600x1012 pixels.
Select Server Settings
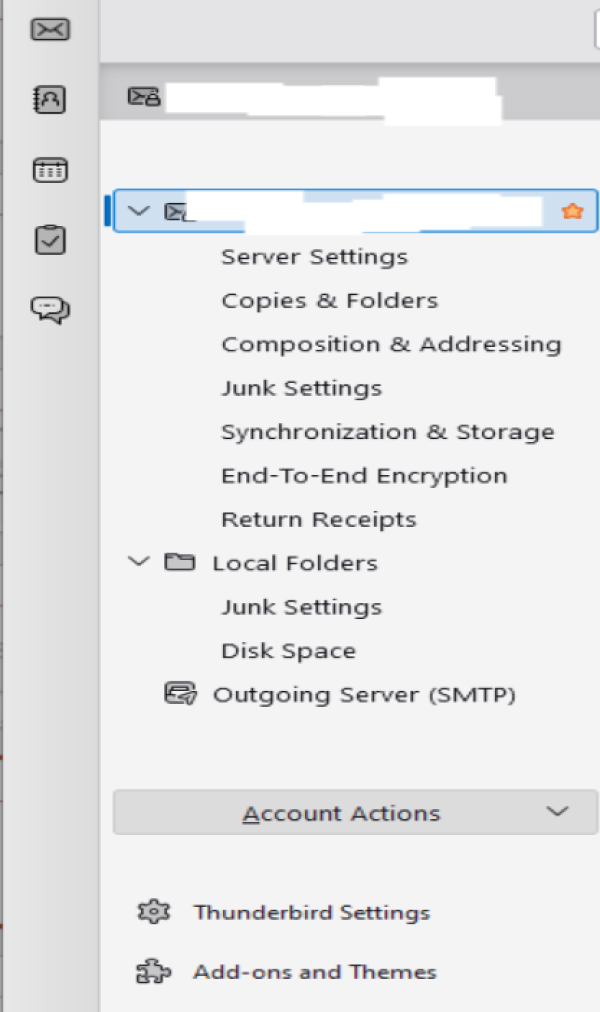click(x=314, y=257)
